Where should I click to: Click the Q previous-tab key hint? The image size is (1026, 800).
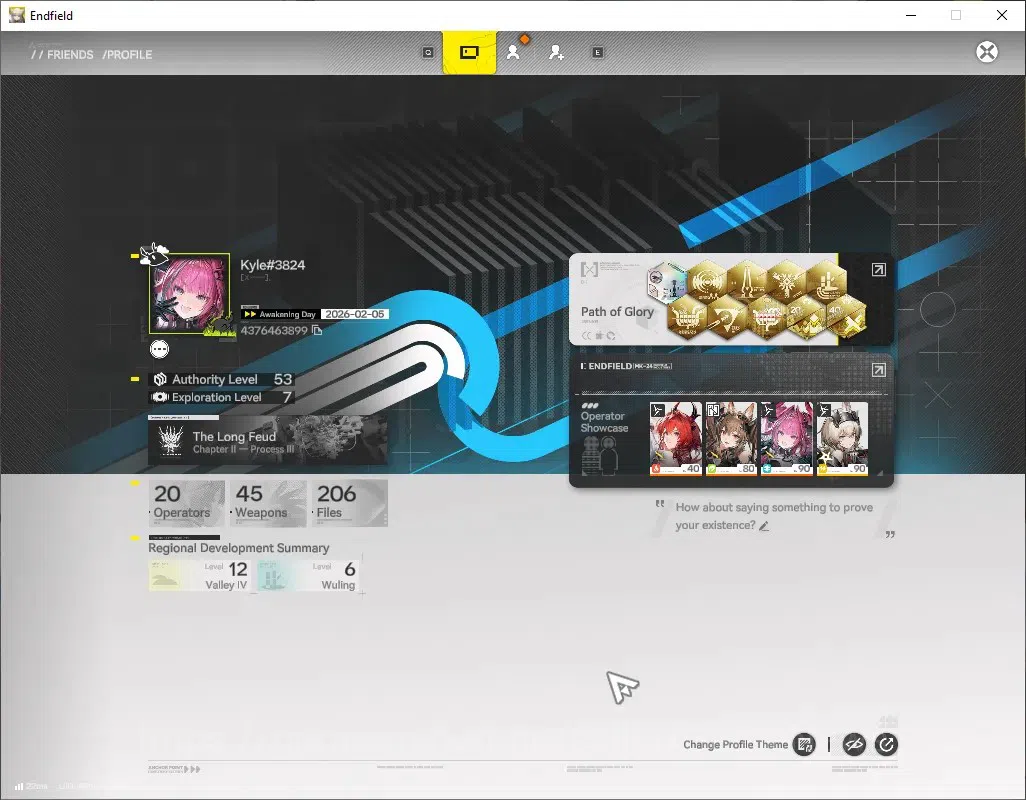(x=428, y=52)
